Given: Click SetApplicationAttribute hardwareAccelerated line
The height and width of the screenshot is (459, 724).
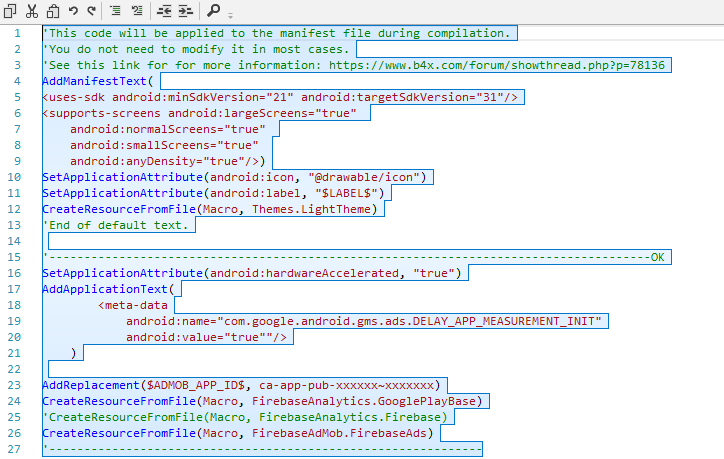Looking at the screenshot, I should click(252, 273).
